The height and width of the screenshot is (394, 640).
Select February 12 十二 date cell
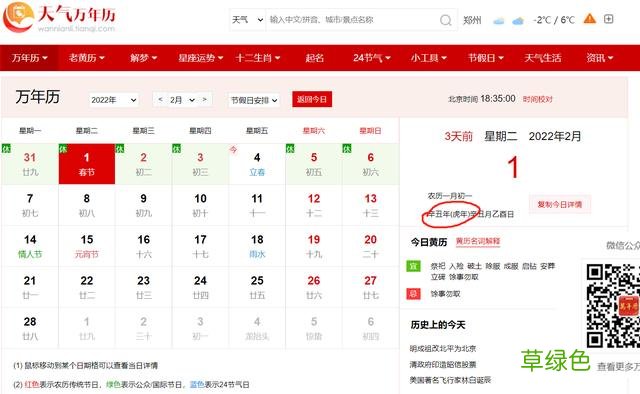point(314,205)
